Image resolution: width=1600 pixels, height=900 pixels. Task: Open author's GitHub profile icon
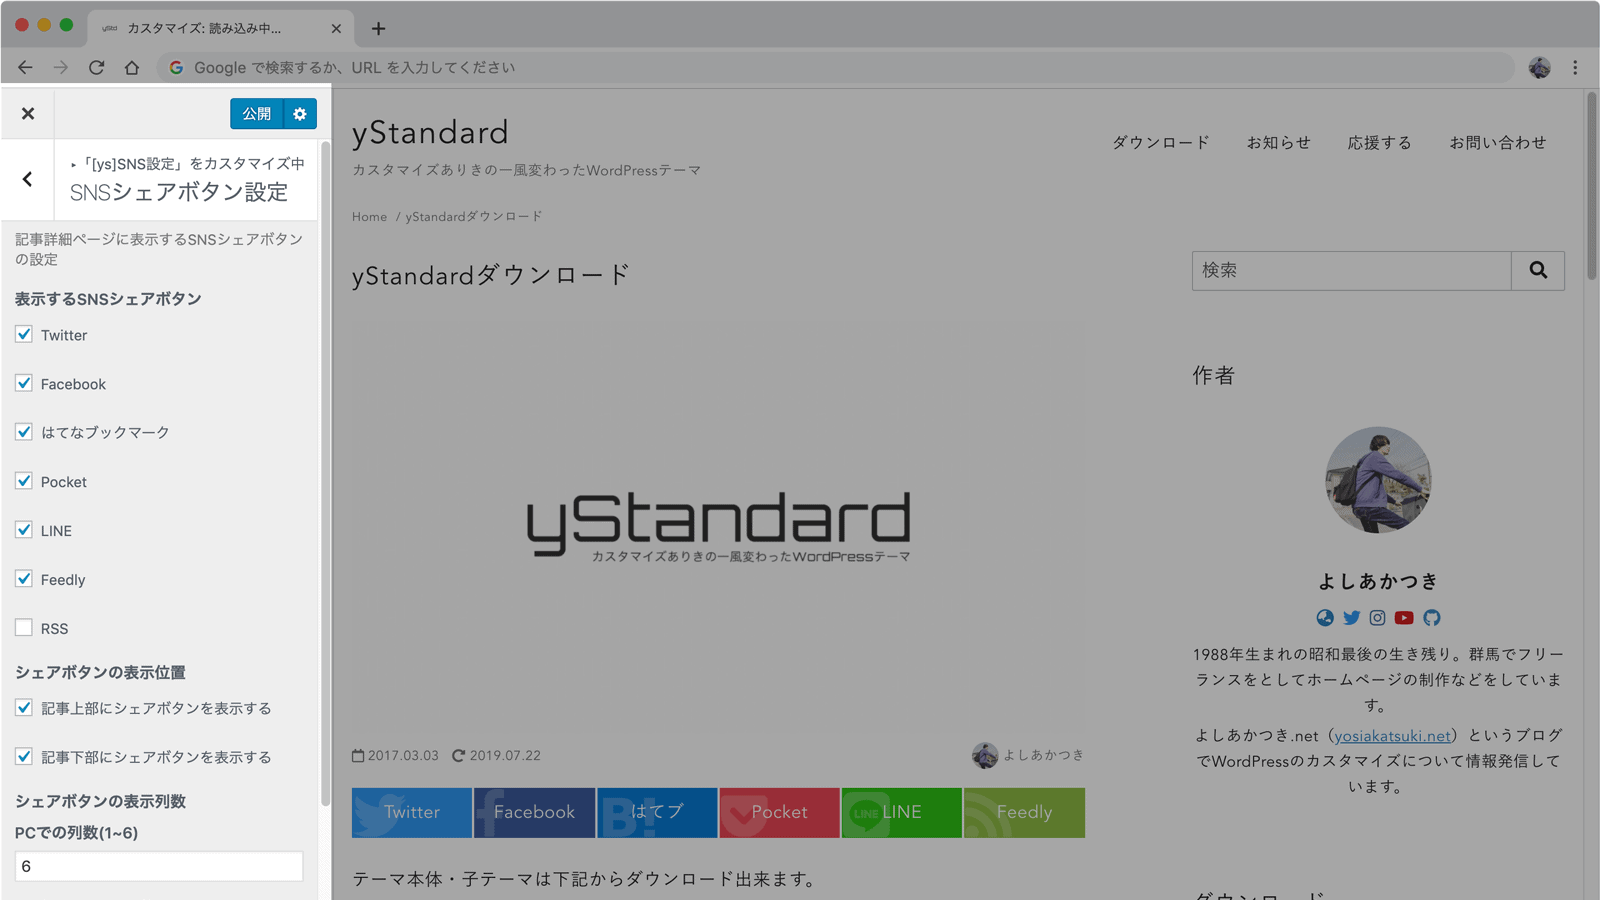1432,618
